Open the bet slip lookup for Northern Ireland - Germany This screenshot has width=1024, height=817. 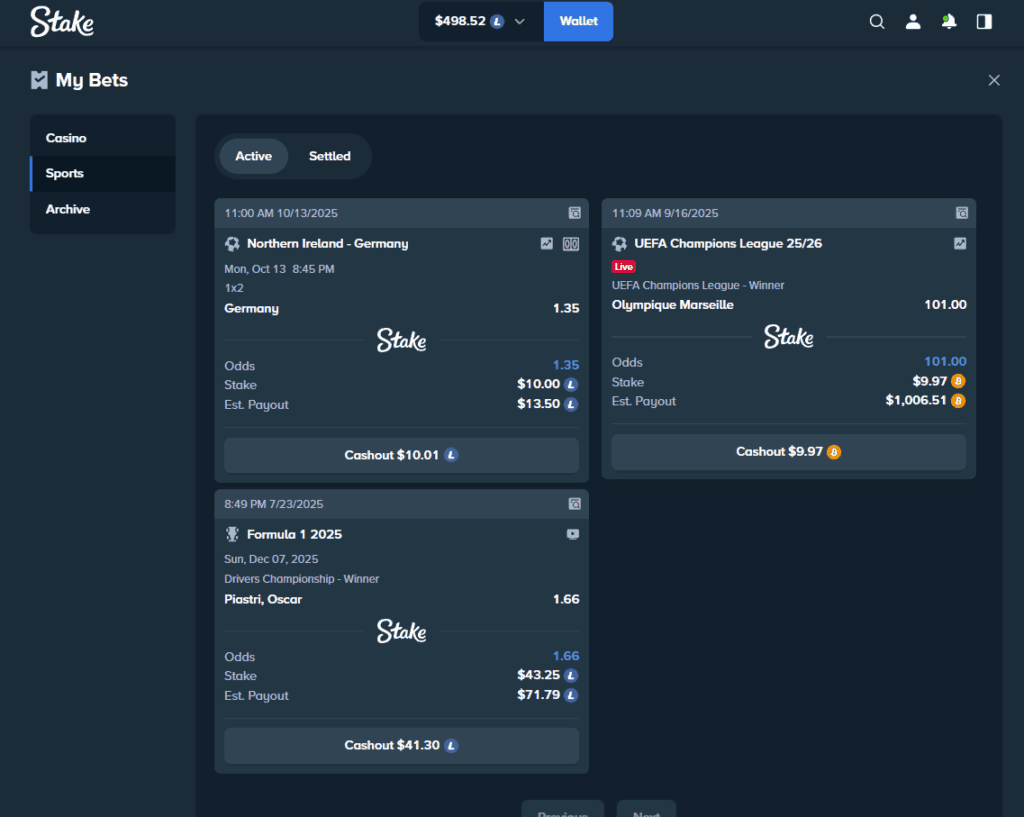tap(573, 213)
